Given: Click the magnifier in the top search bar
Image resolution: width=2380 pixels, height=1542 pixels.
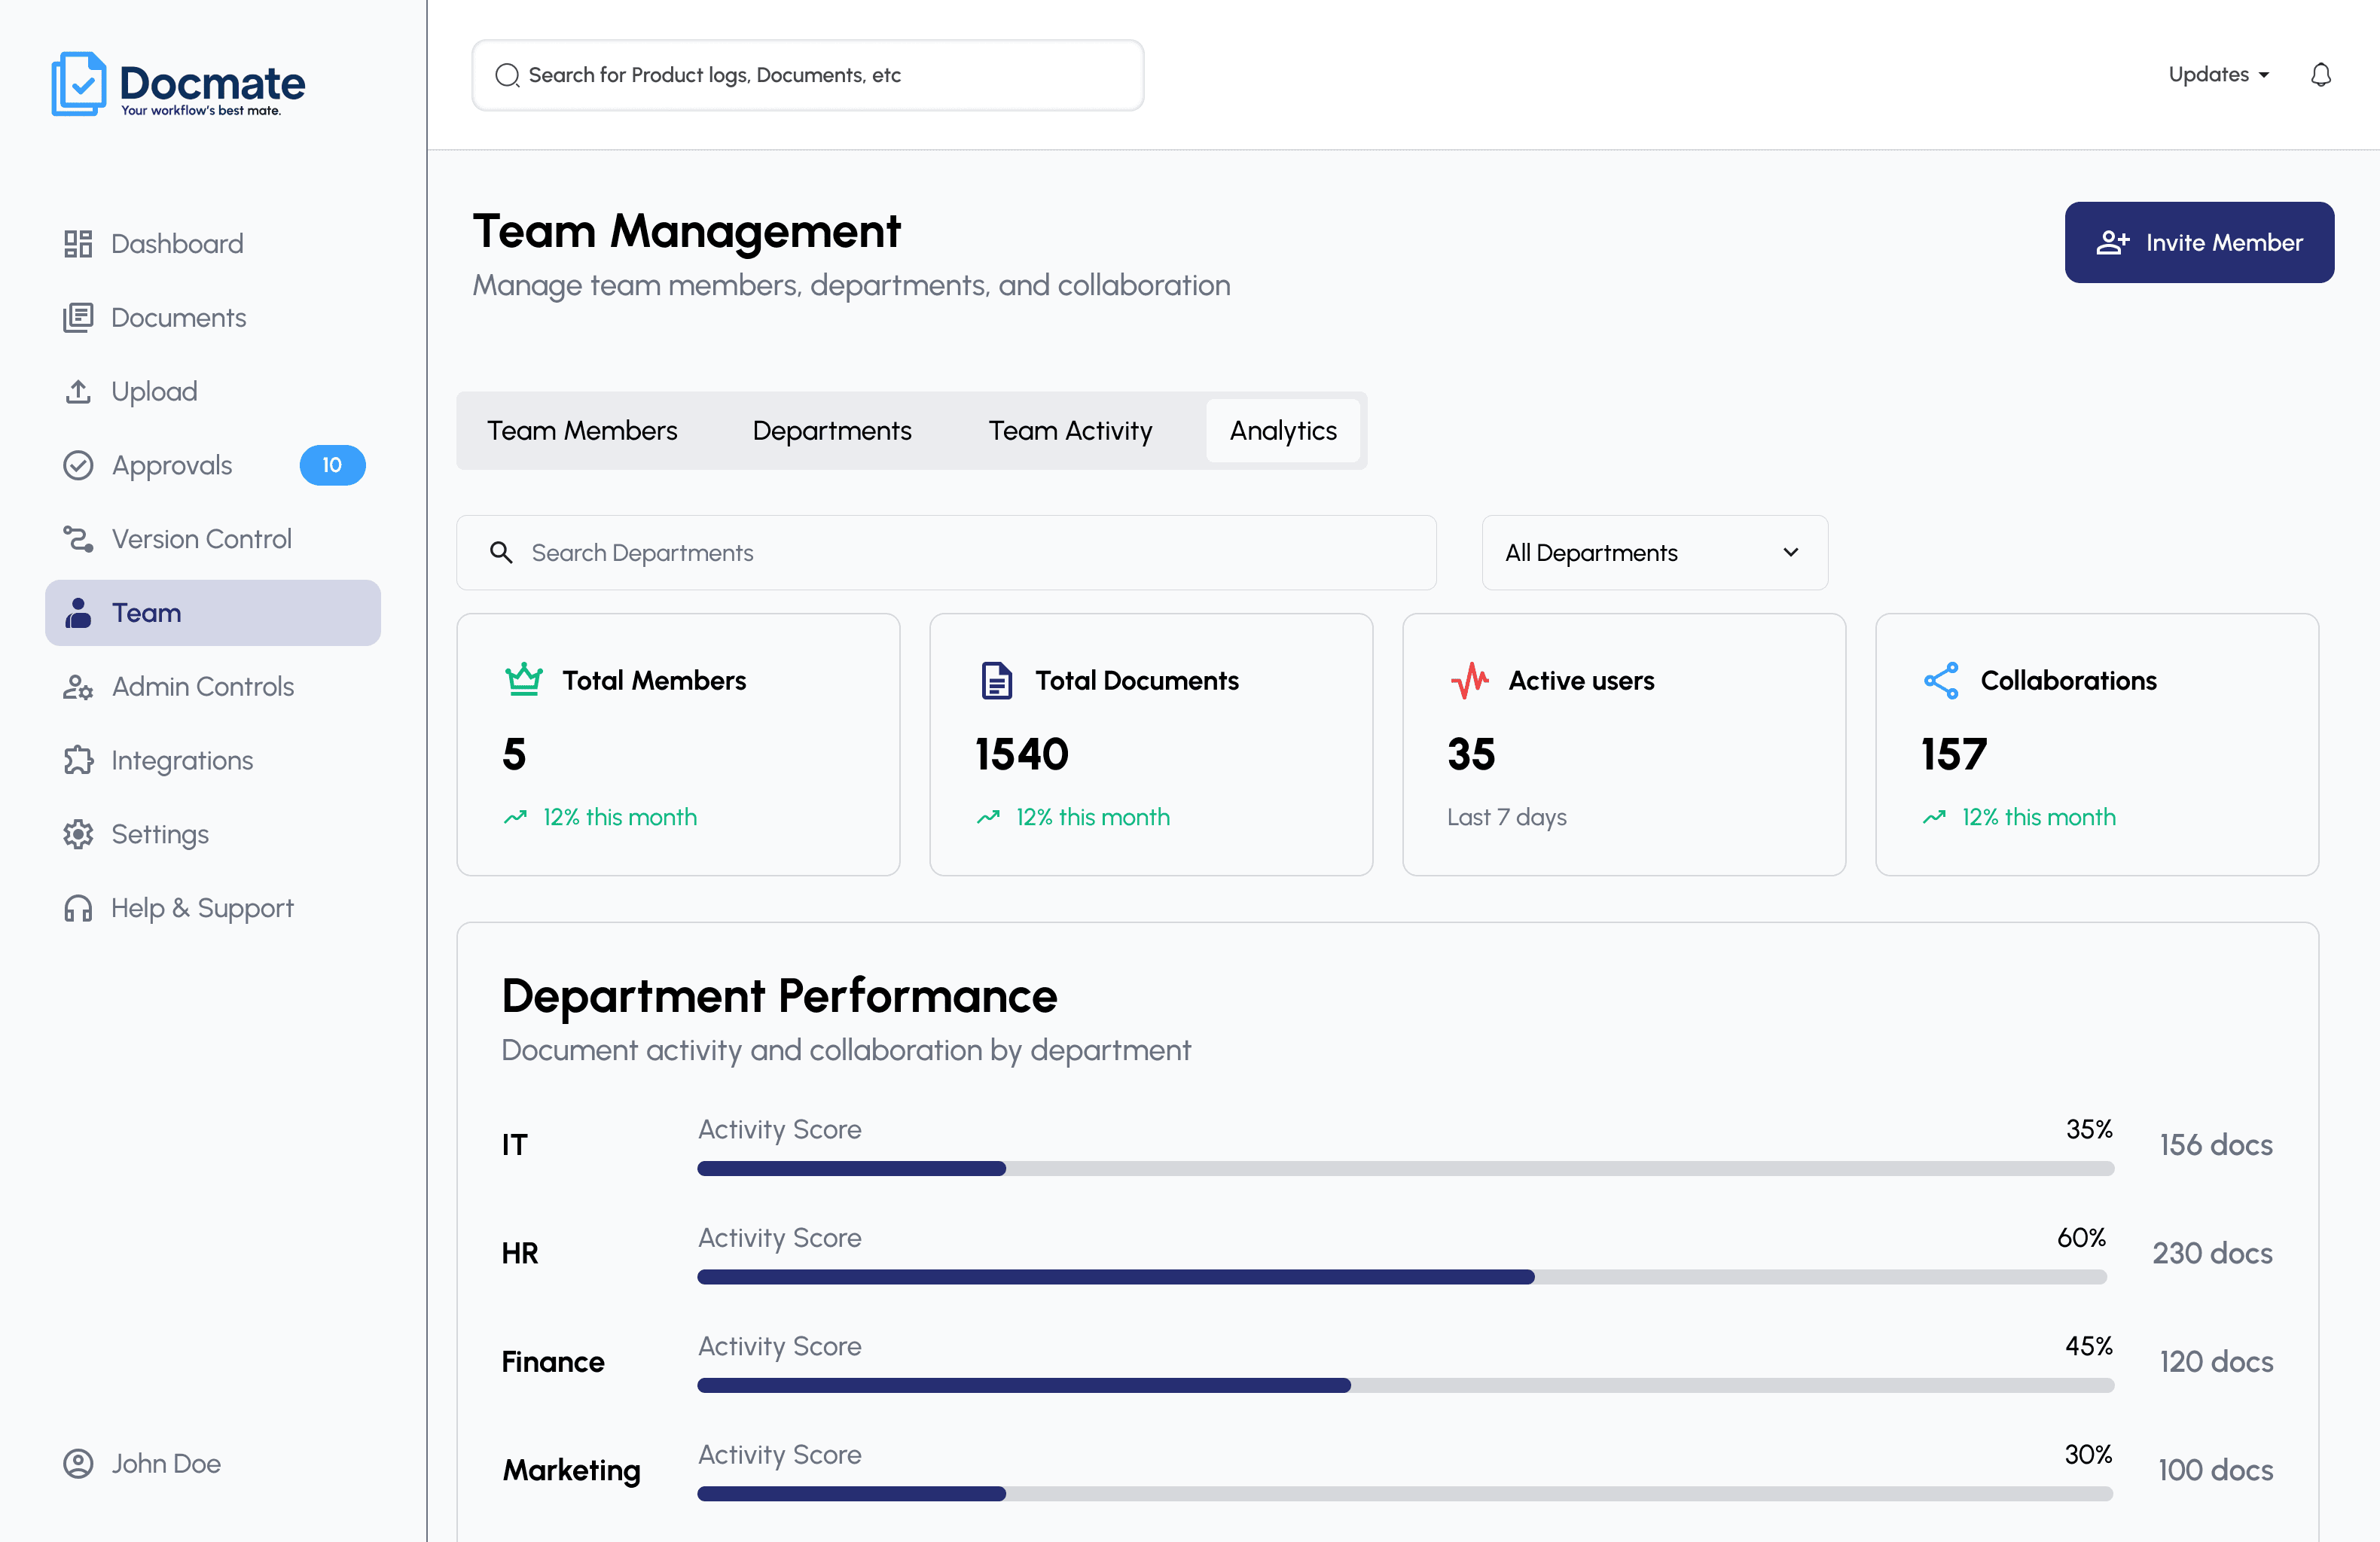Looking at the screenshot, I should [x=507, y=75].
